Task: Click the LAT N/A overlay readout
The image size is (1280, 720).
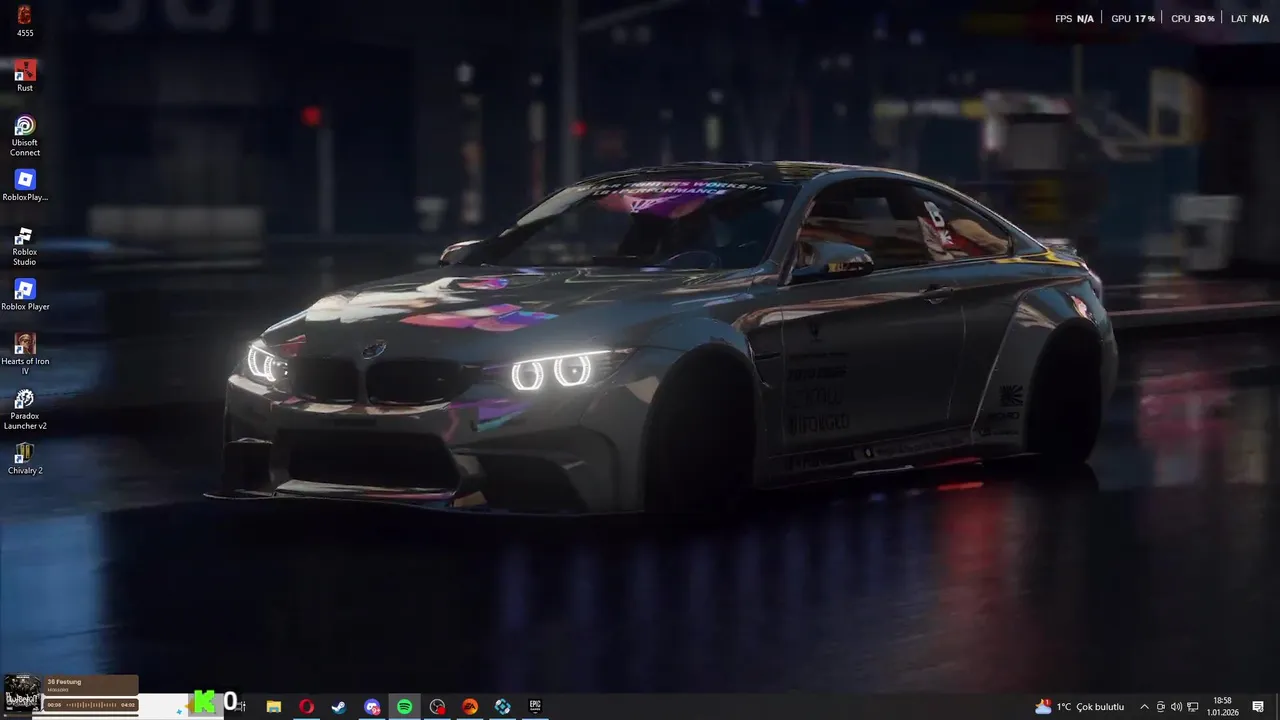Action: pyautogui.click(x=1250, y=19)
